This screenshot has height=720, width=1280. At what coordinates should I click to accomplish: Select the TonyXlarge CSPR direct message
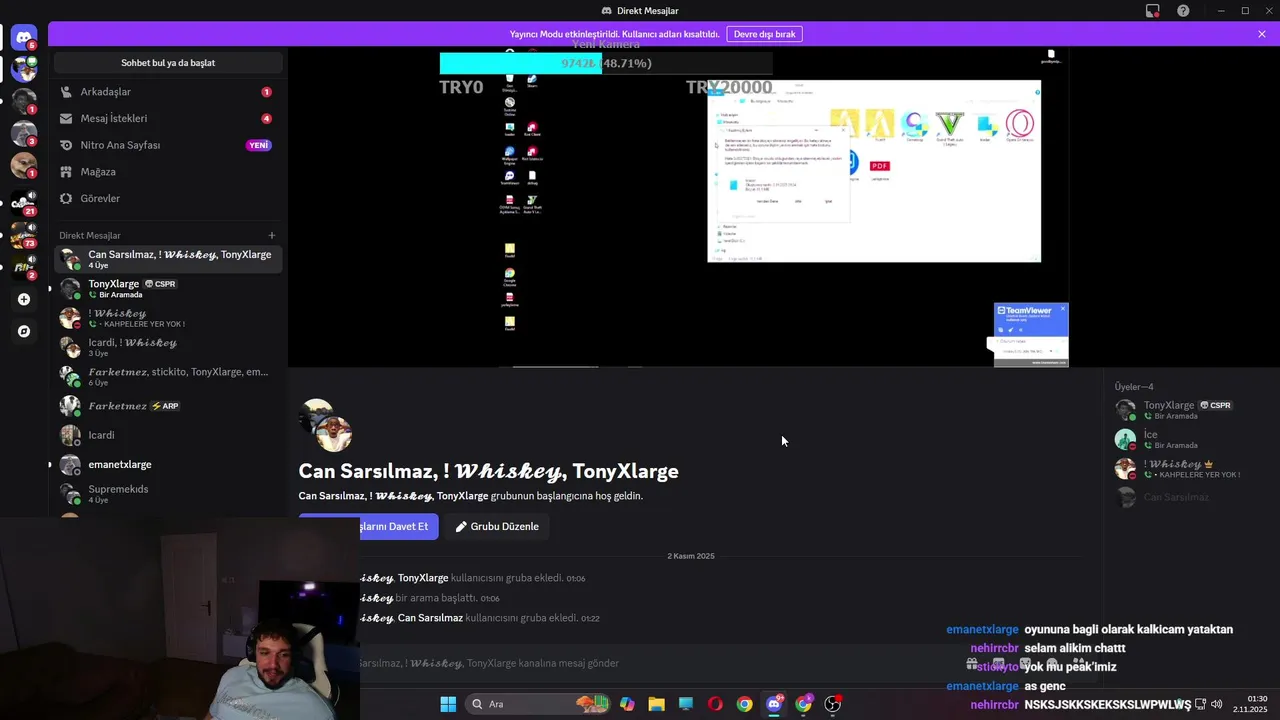[168, 289]
